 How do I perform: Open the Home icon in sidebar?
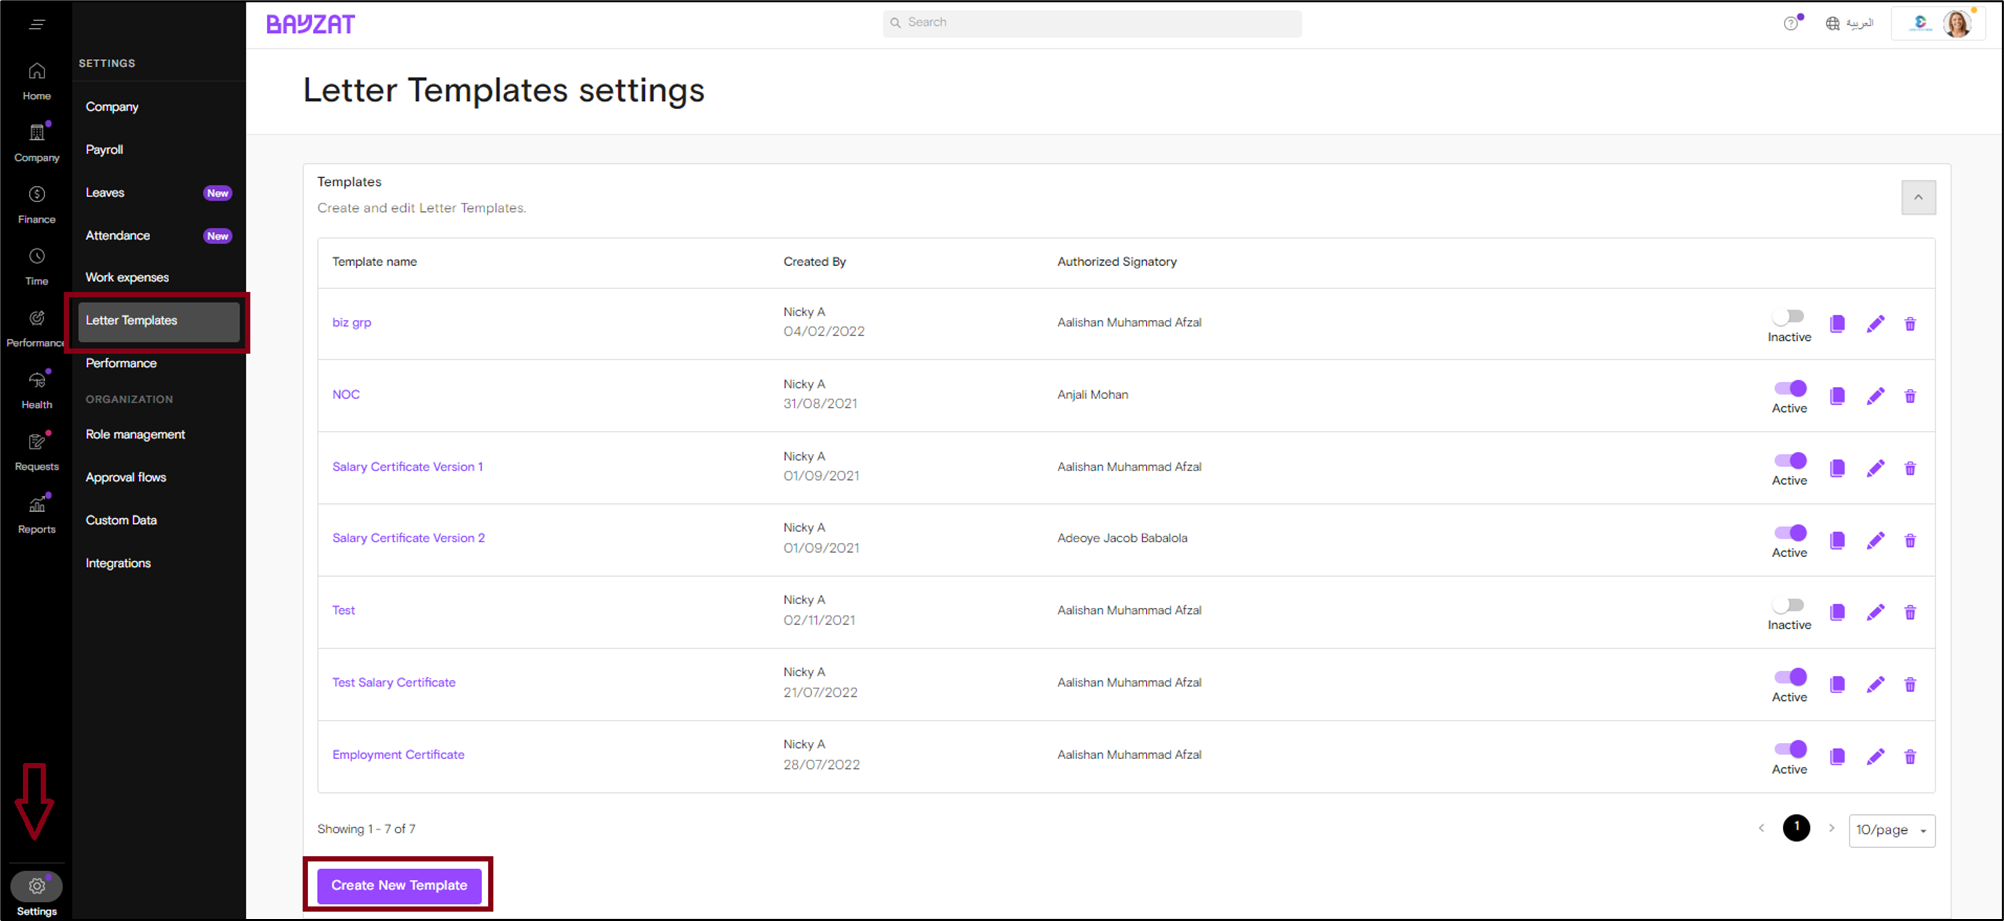(37, 71)
